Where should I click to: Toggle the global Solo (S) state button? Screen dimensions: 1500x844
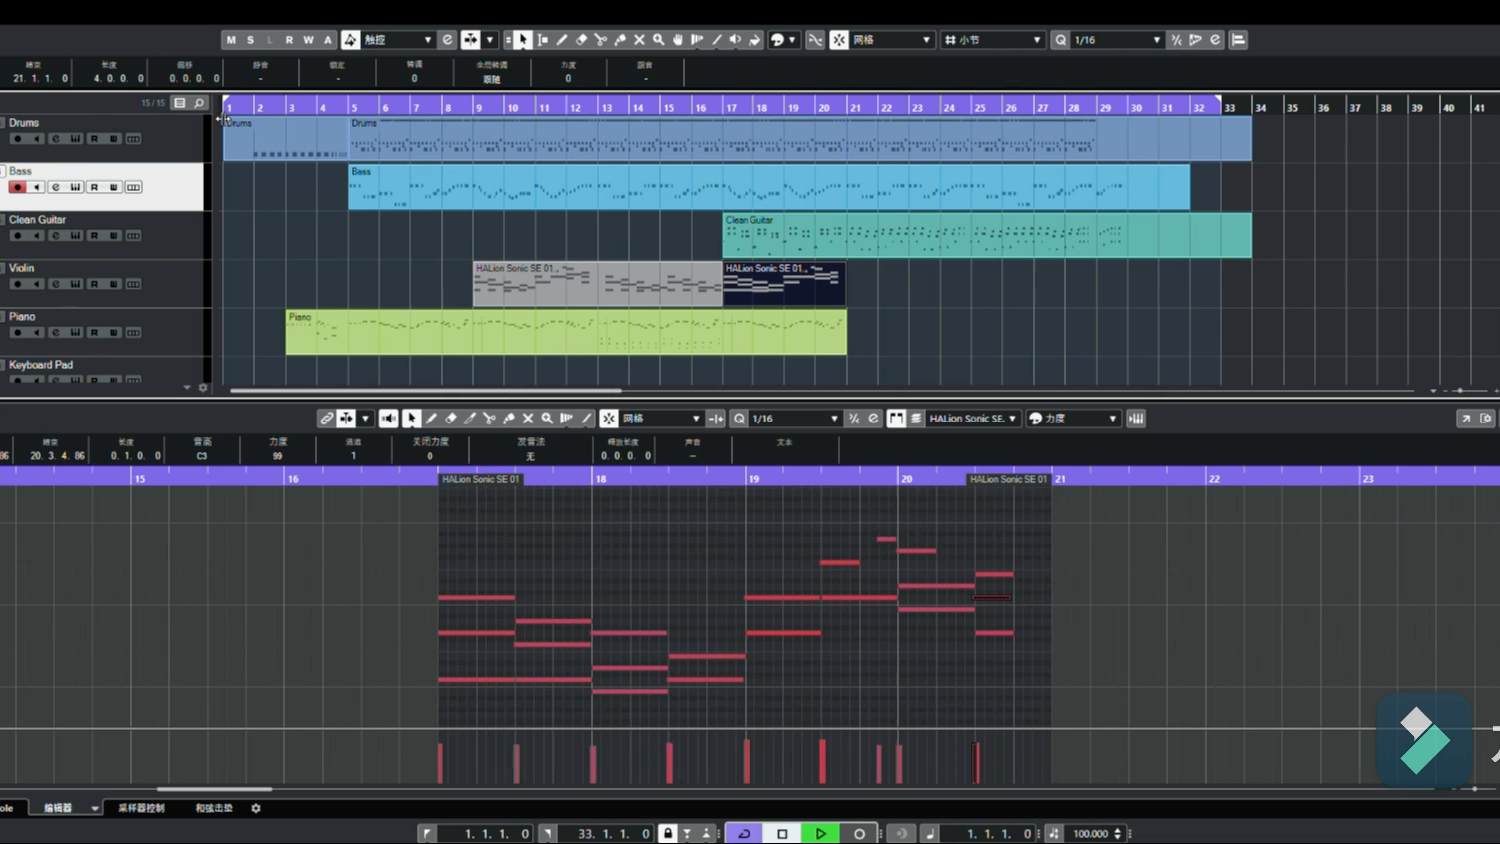[x=250, y=40]
